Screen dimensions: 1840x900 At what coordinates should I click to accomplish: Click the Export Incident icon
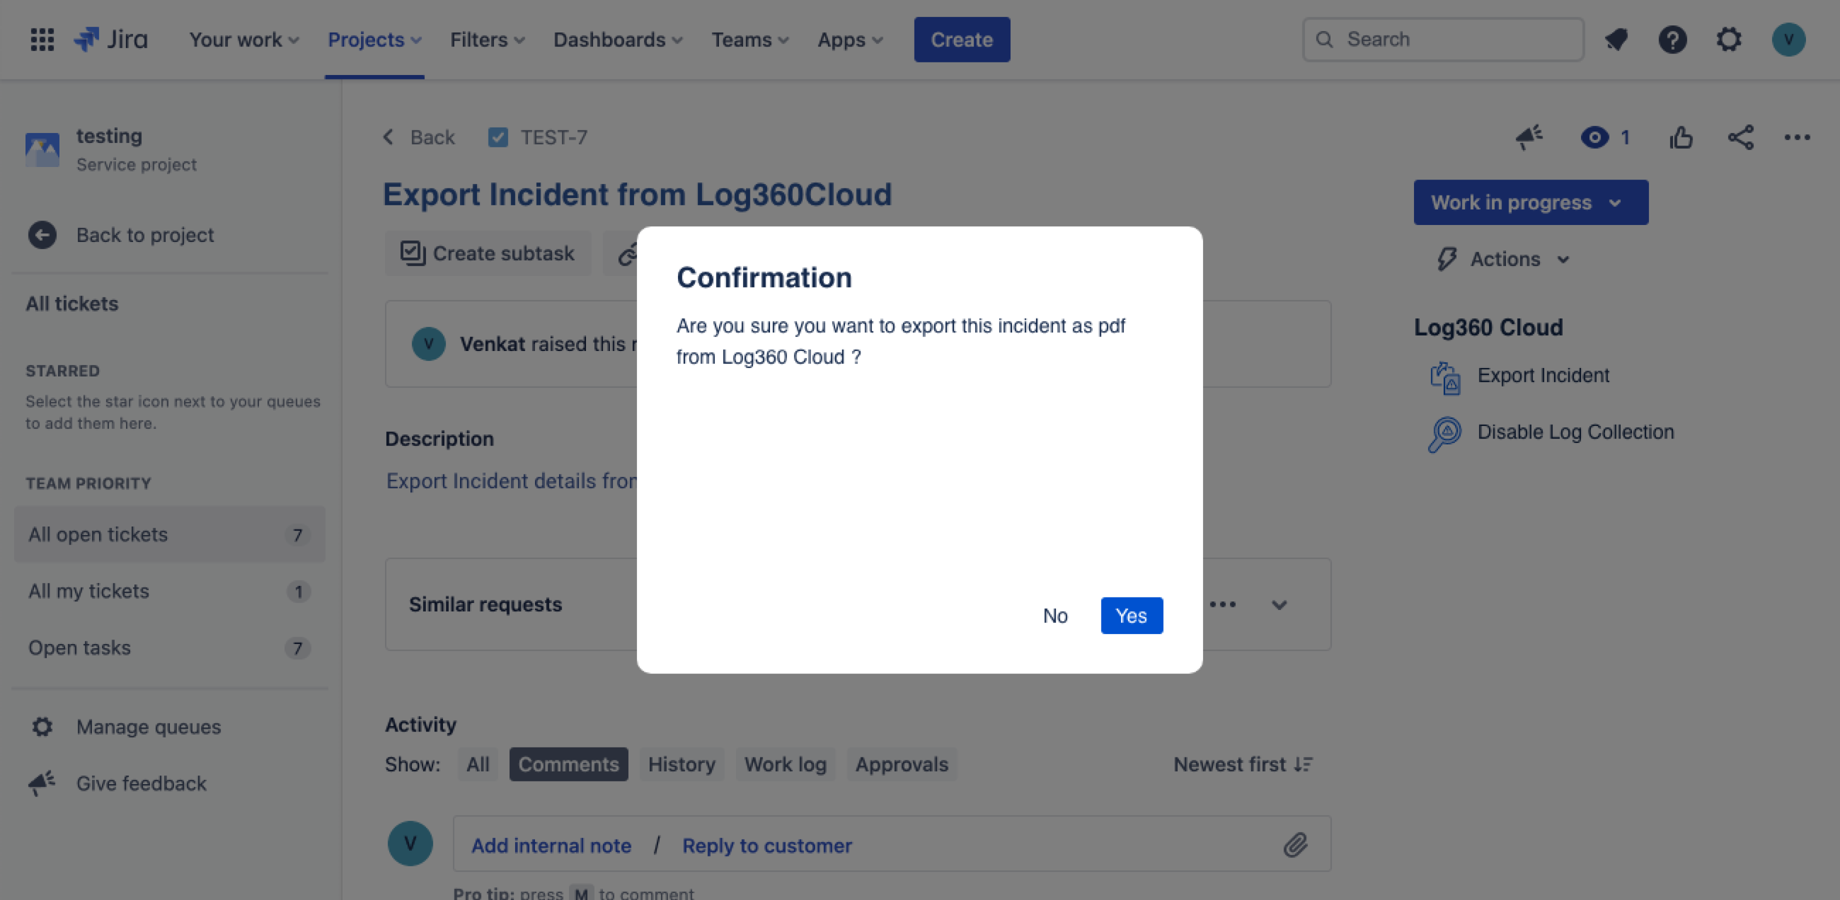coord(1445,377)
